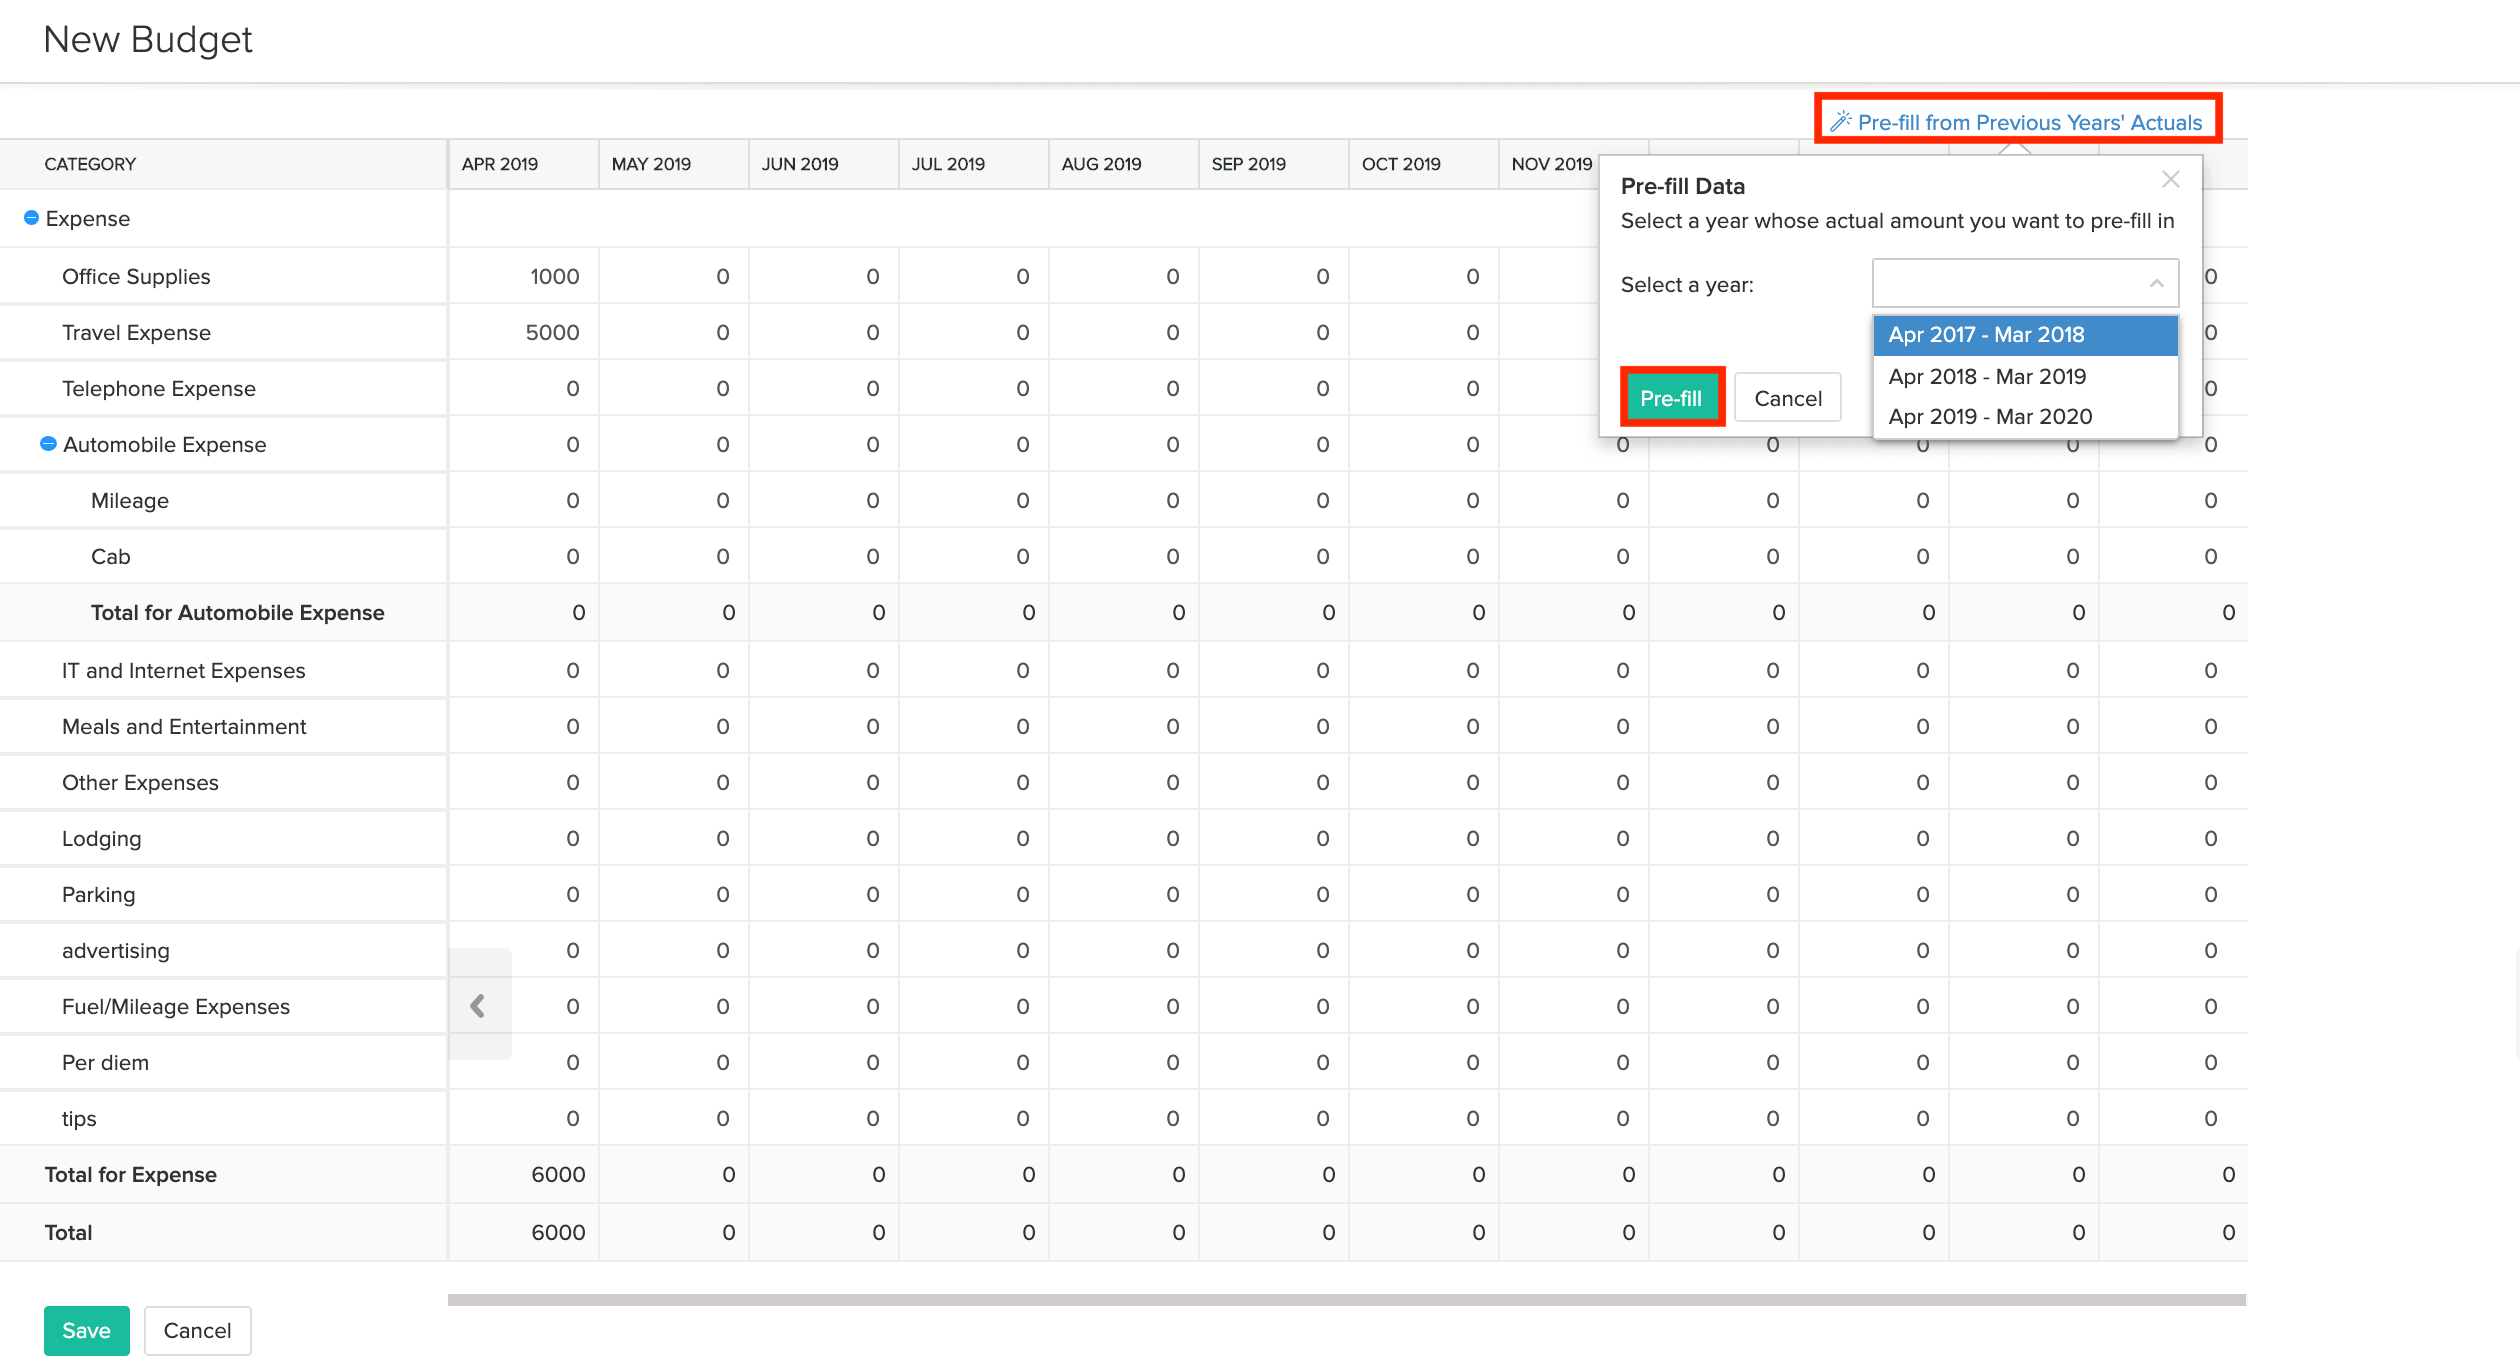Save the new budget
This screenshot has height=1370, width=2520.
point(86,1330)
